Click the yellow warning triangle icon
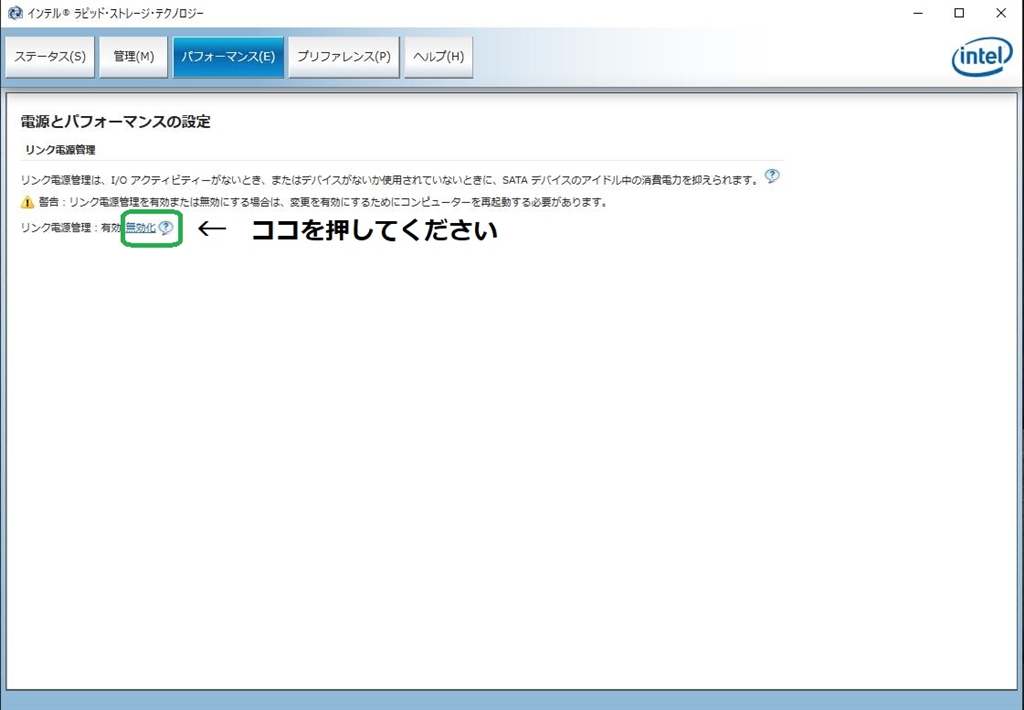Screen dimensions: 1024x710 (27, 202)
